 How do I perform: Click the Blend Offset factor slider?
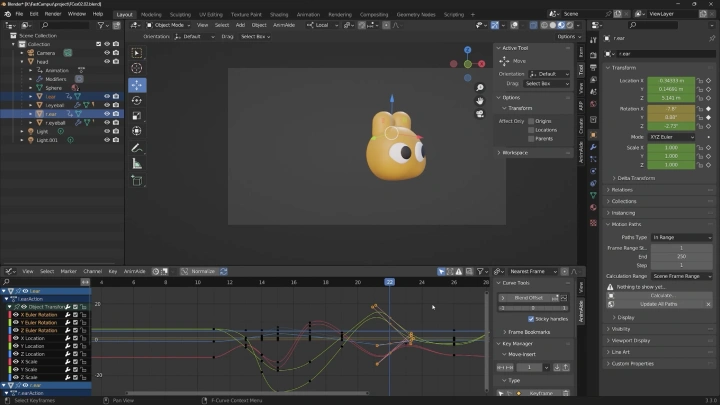(x=533, y=308)
